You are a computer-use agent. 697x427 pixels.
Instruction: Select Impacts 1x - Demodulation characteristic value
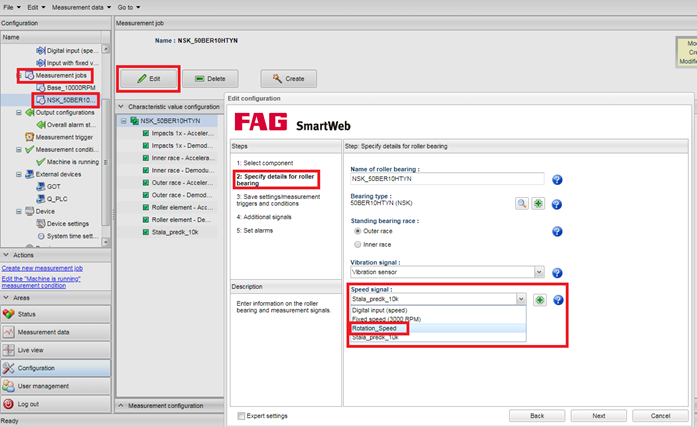(x=182, y=146)
